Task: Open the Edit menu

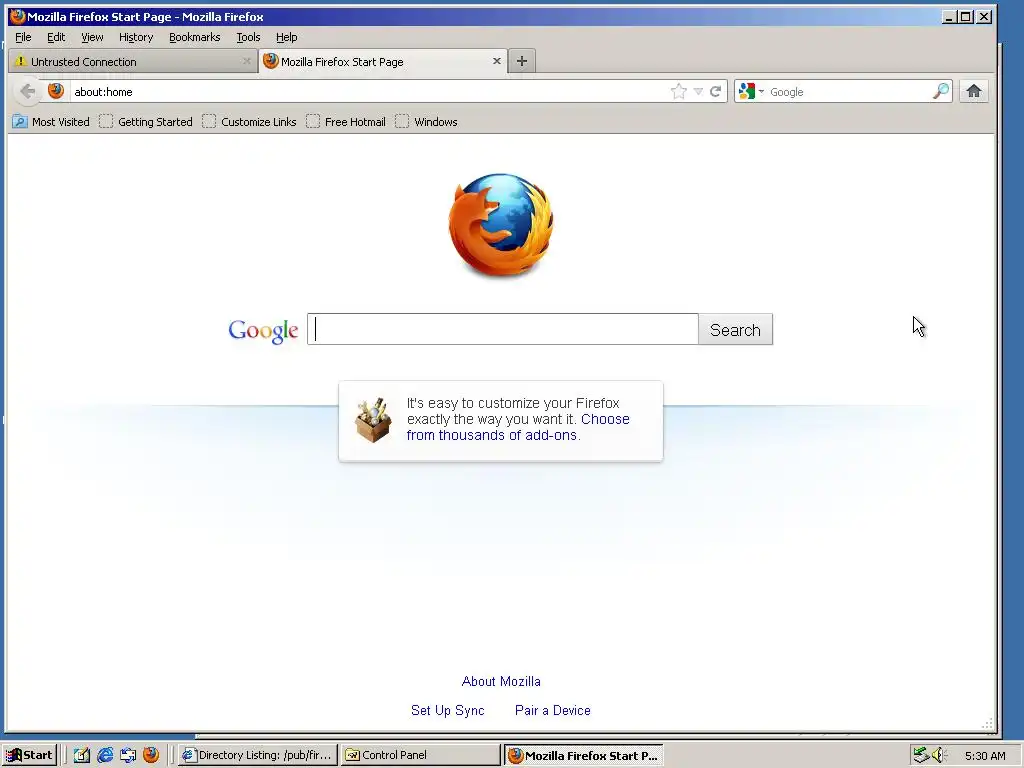Action: [x=56, y=37]
